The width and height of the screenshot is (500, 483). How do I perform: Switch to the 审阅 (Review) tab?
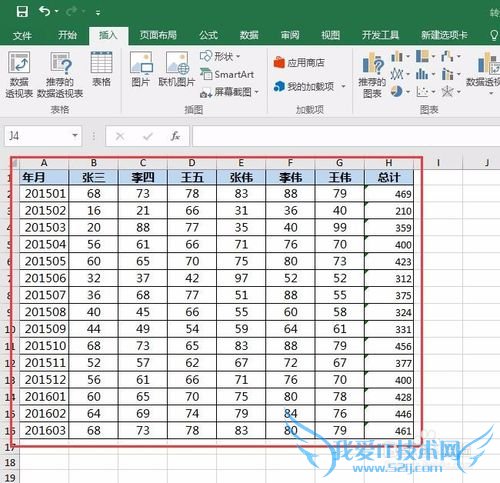click(x=290, y=35)
